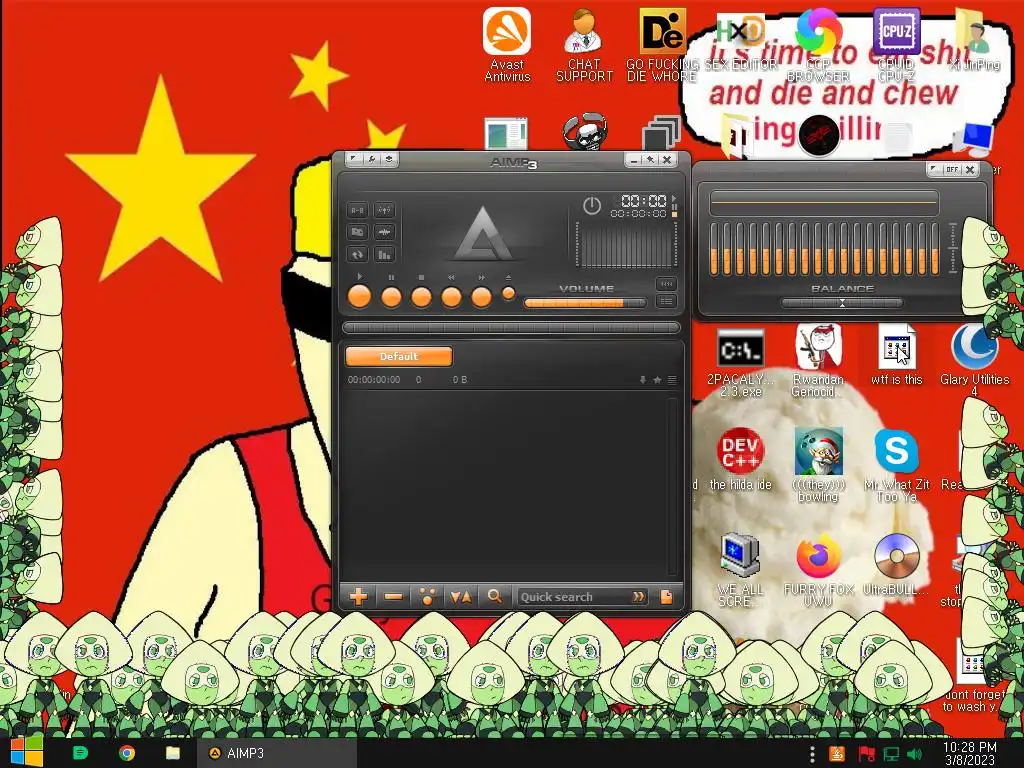The height and width of the screenshot is (768, 1024).
Task: Adjust the Volume slider
Action: point(584,303)
